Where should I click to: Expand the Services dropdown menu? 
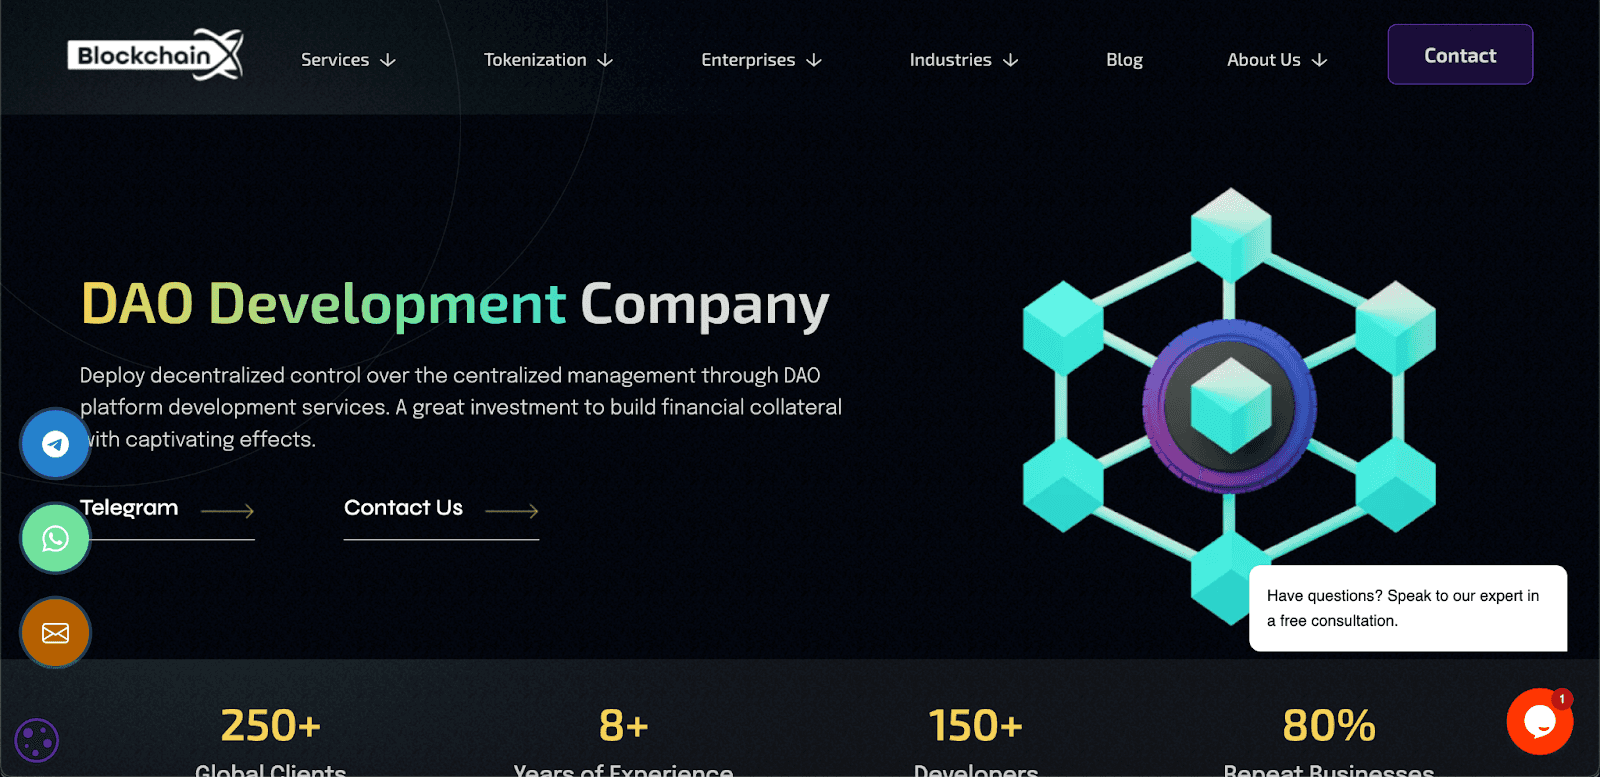348,60
